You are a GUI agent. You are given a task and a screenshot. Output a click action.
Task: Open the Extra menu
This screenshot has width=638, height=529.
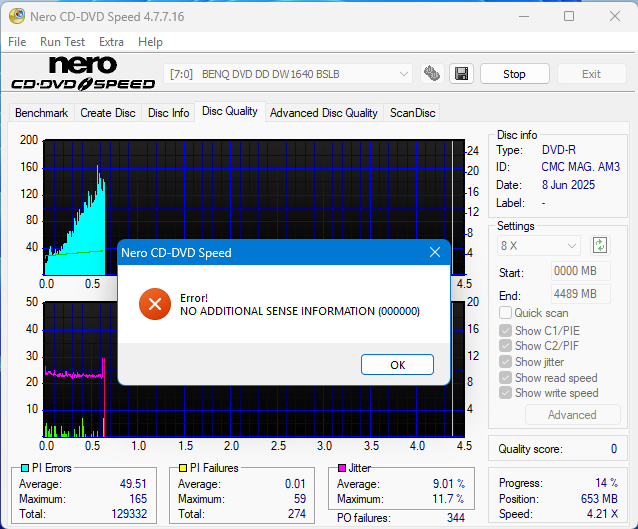click(x=111, y=42)
